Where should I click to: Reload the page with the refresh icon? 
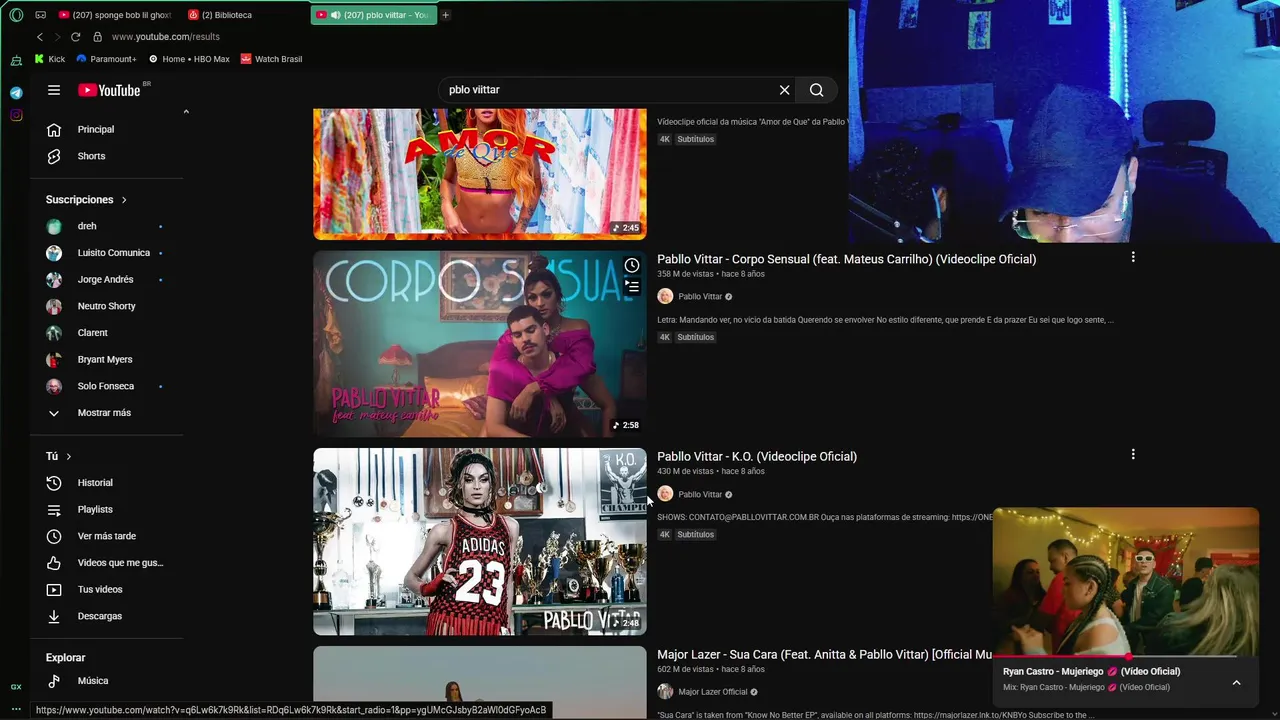pyautogui.click(x=75, y=37)
